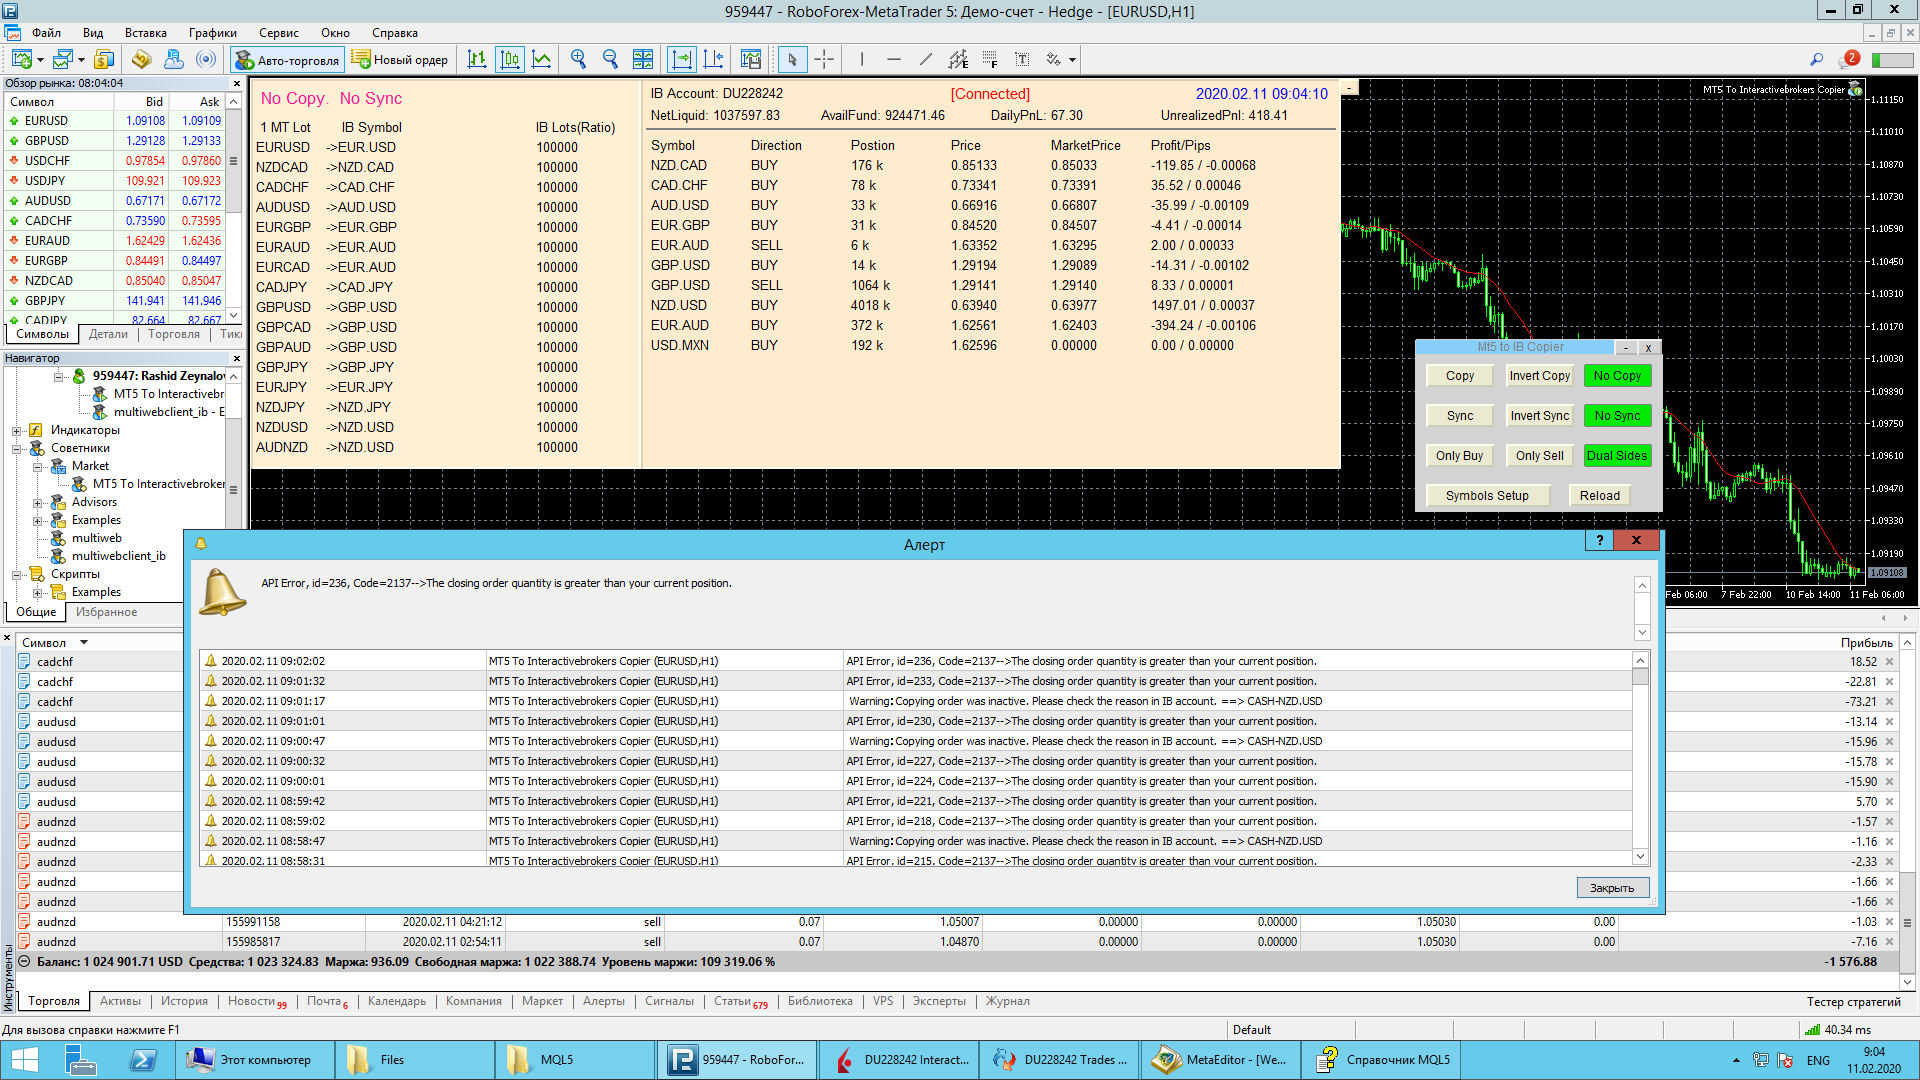Open the Графики menu

coord(213,33)
